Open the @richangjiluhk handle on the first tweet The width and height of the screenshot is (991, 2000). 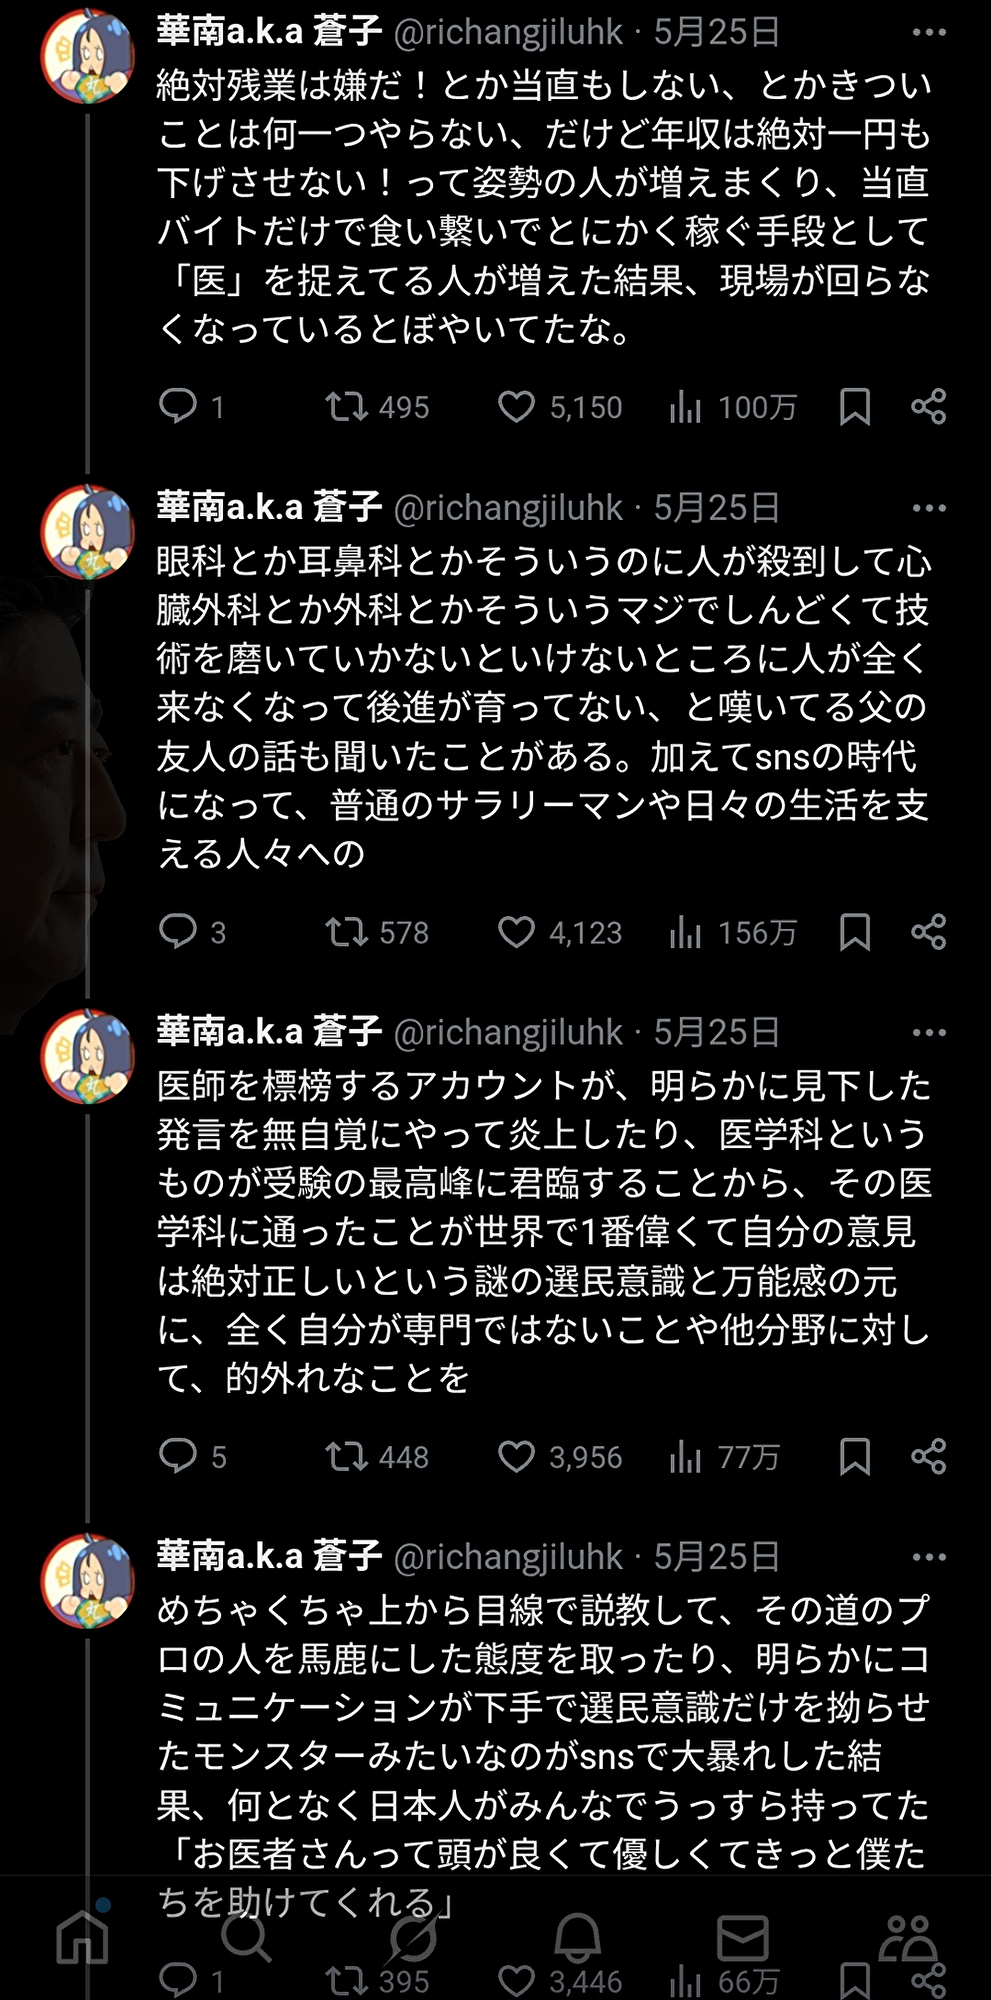508,33
